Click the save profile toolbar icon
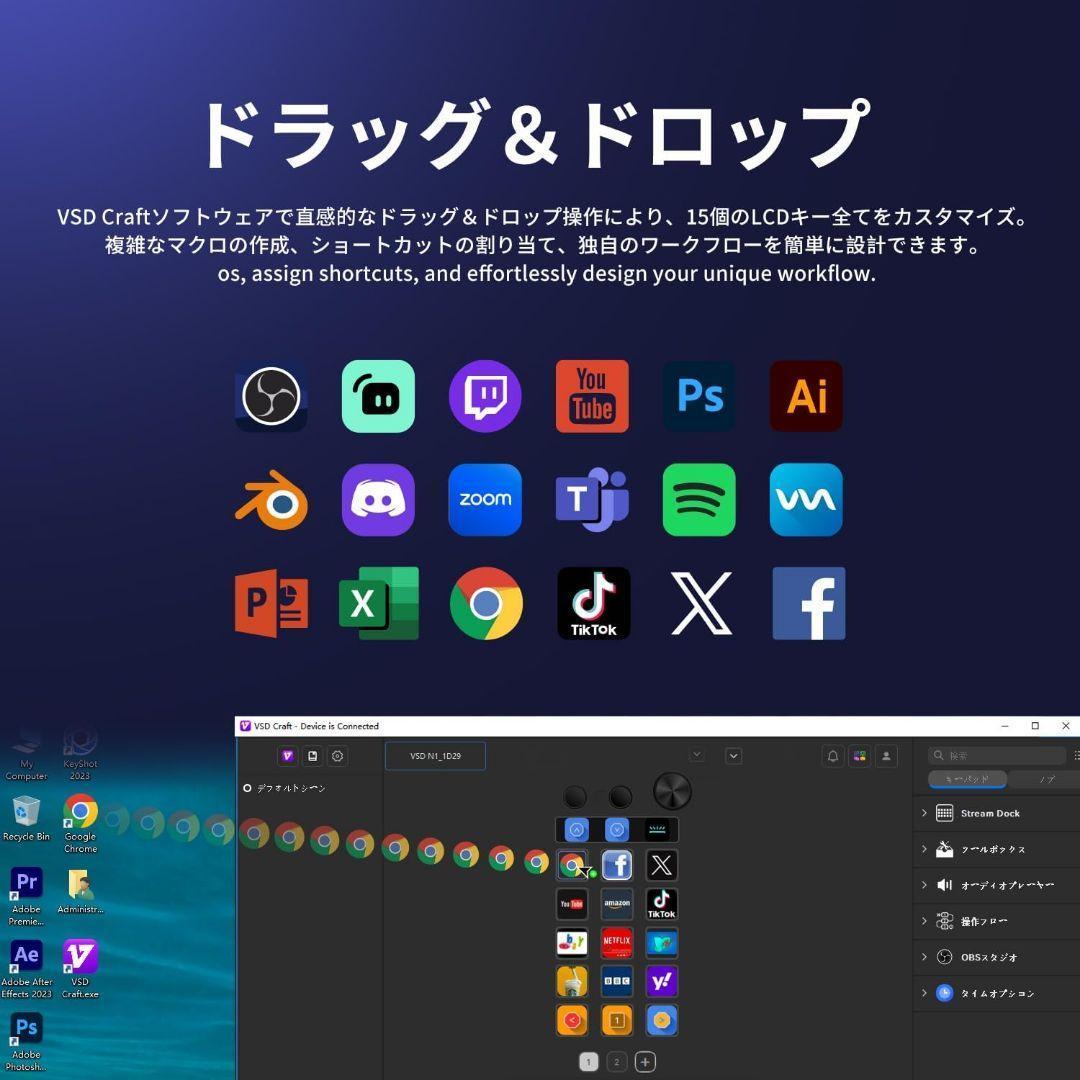 (313, 756)
